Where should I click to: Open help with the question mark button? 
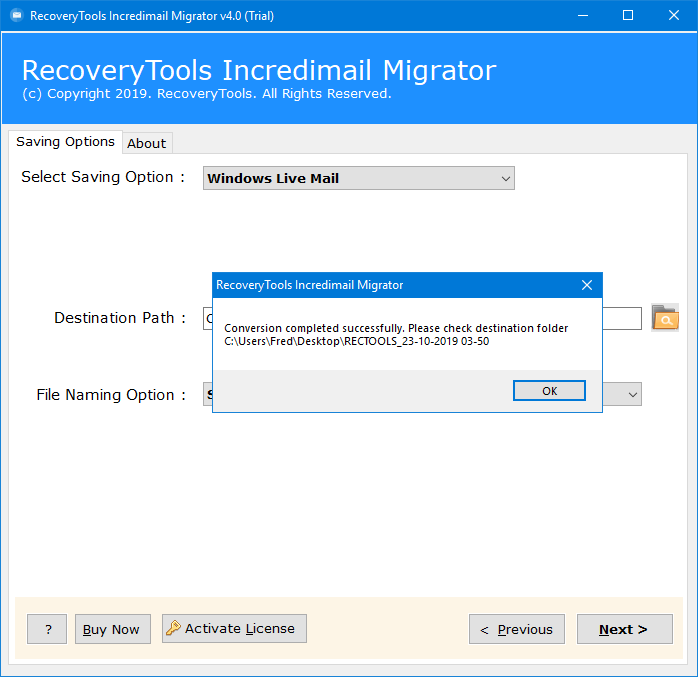click(x=47, y=629)
